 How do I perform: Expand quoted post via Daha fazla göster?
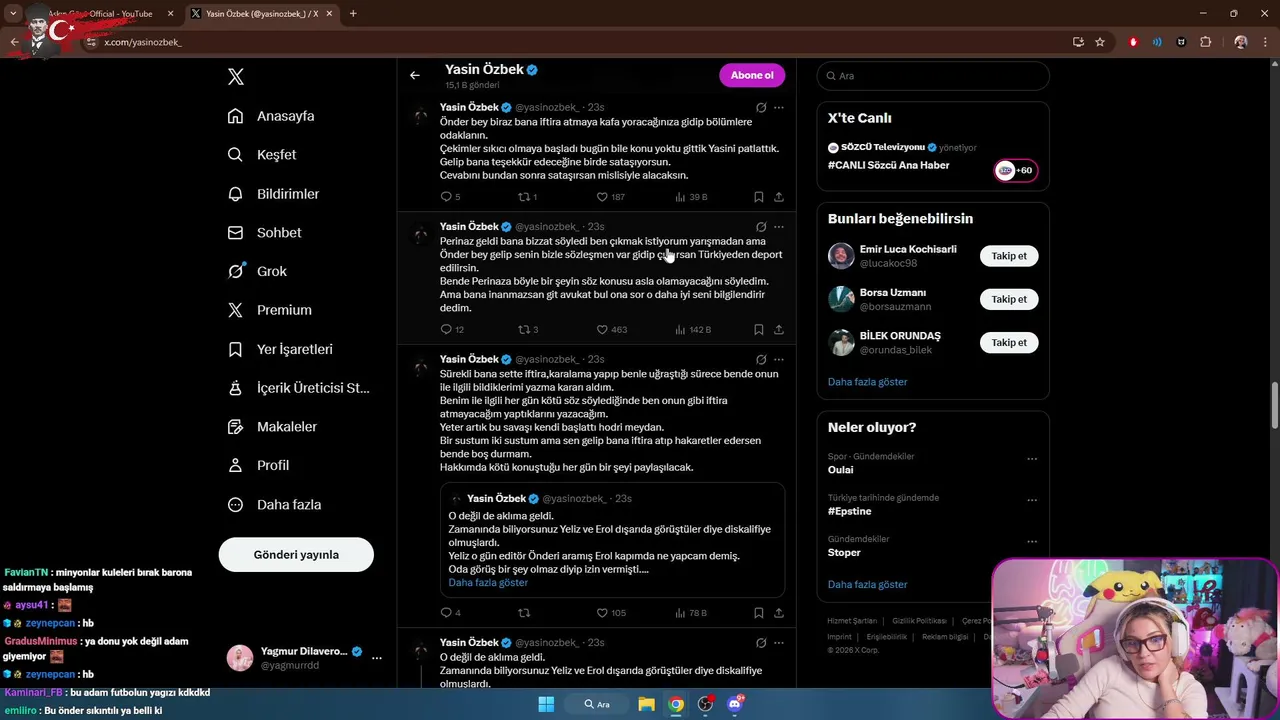[x=488, y=583]
